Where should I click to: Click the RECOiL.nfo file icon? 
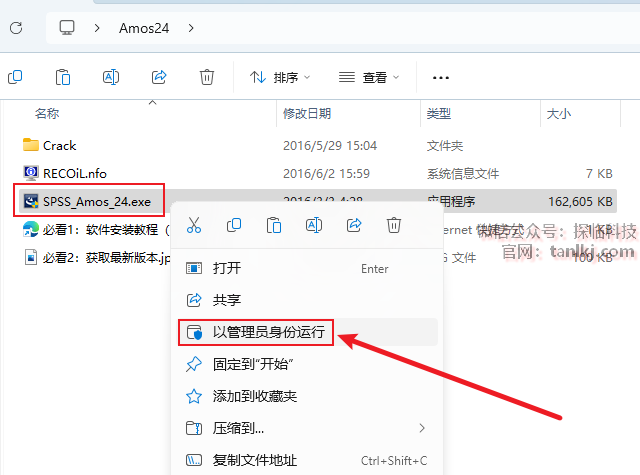31,173
